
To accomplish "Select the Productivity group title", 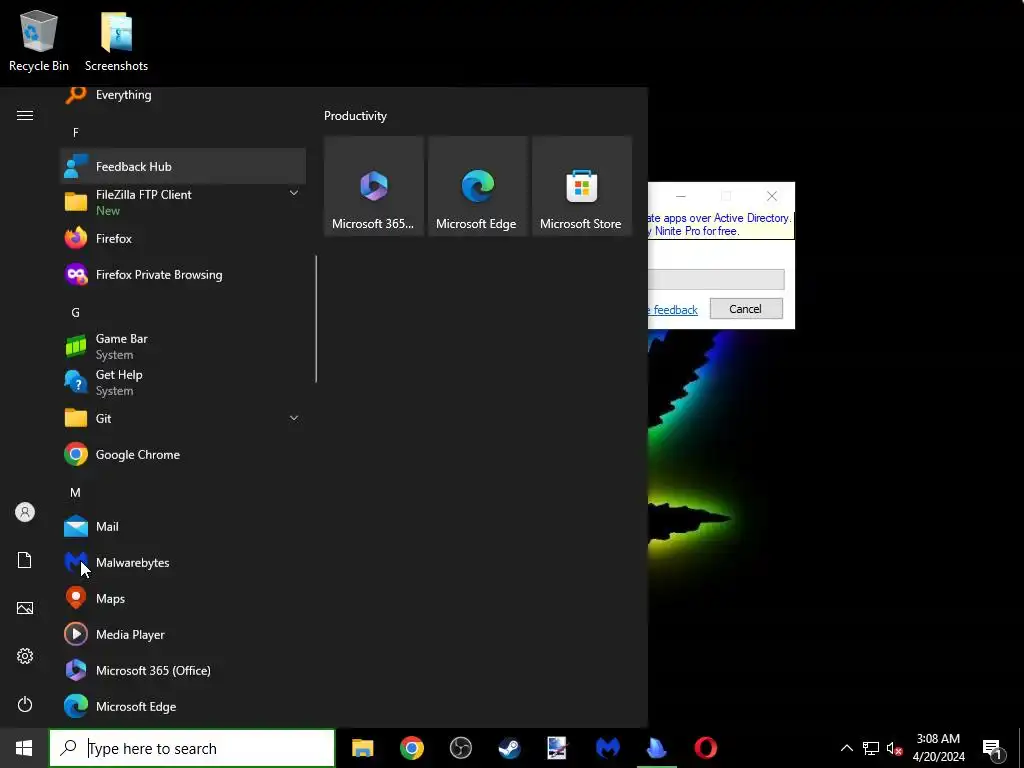I will (x=355, y=116).
